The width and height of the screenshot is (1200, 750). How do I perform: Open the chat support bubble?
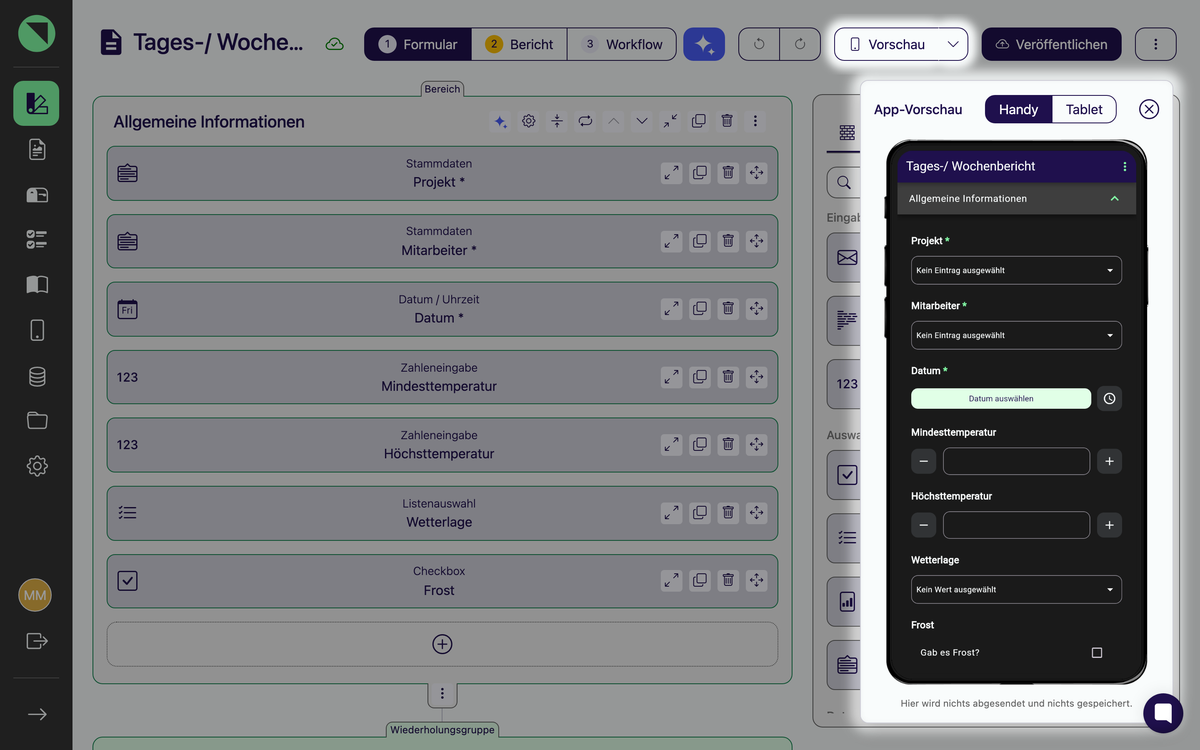(1163, 713)
